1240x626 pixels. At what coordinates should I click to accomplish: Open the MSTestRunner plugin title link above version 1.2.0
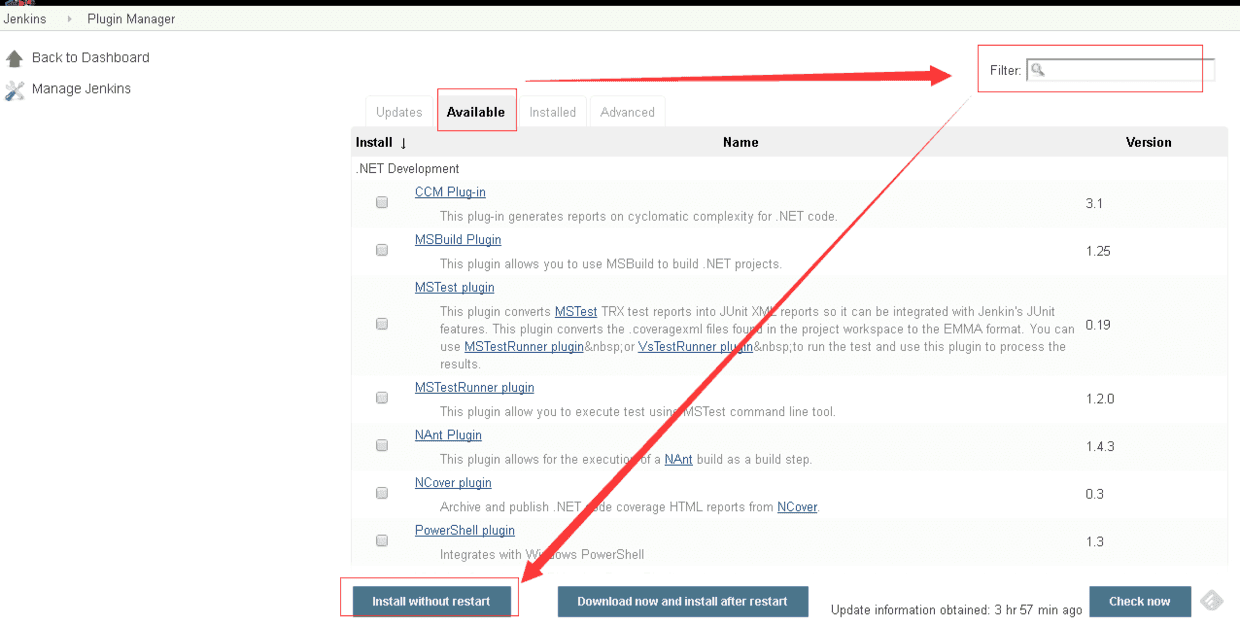click(x=475, y=387)
